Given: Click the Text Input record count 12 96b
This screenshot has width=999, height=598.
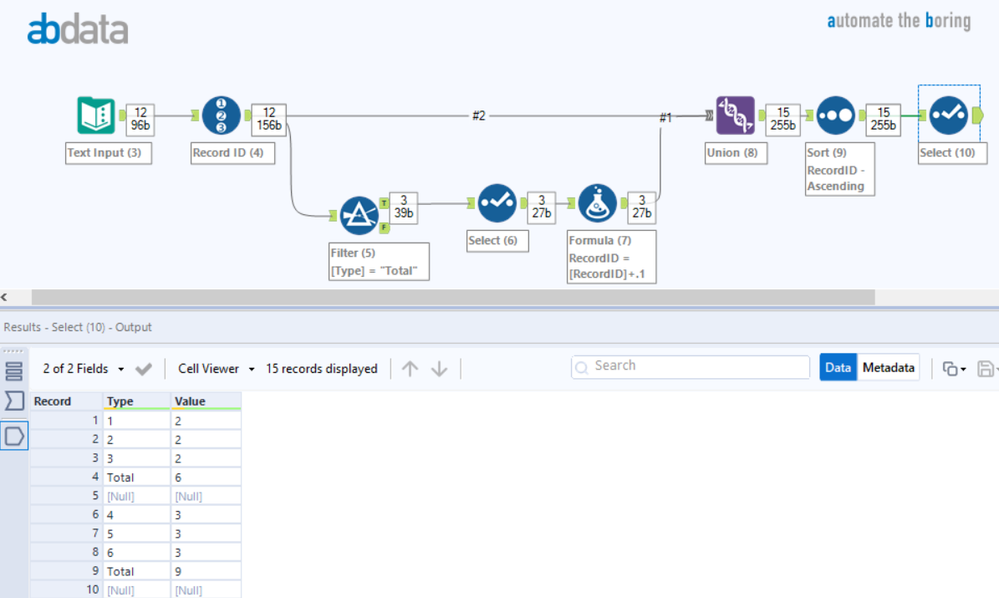Looking at the screenshot, I should coord(140,119).
